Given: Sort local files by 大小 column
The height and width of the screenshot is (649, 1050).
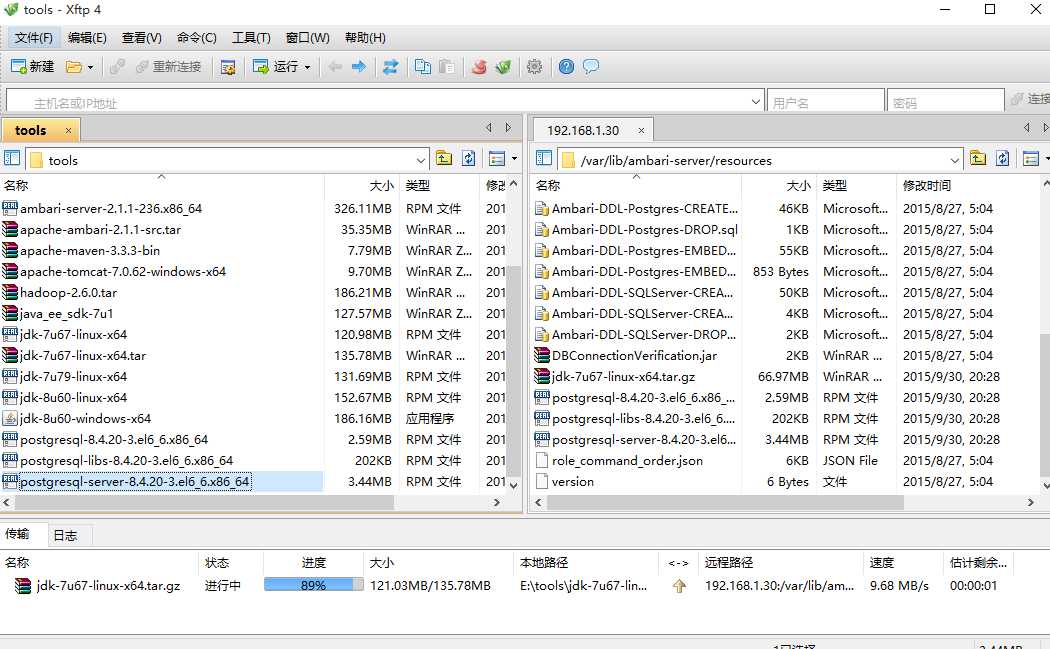Looking at the screenshot, I should coord(362,186).
